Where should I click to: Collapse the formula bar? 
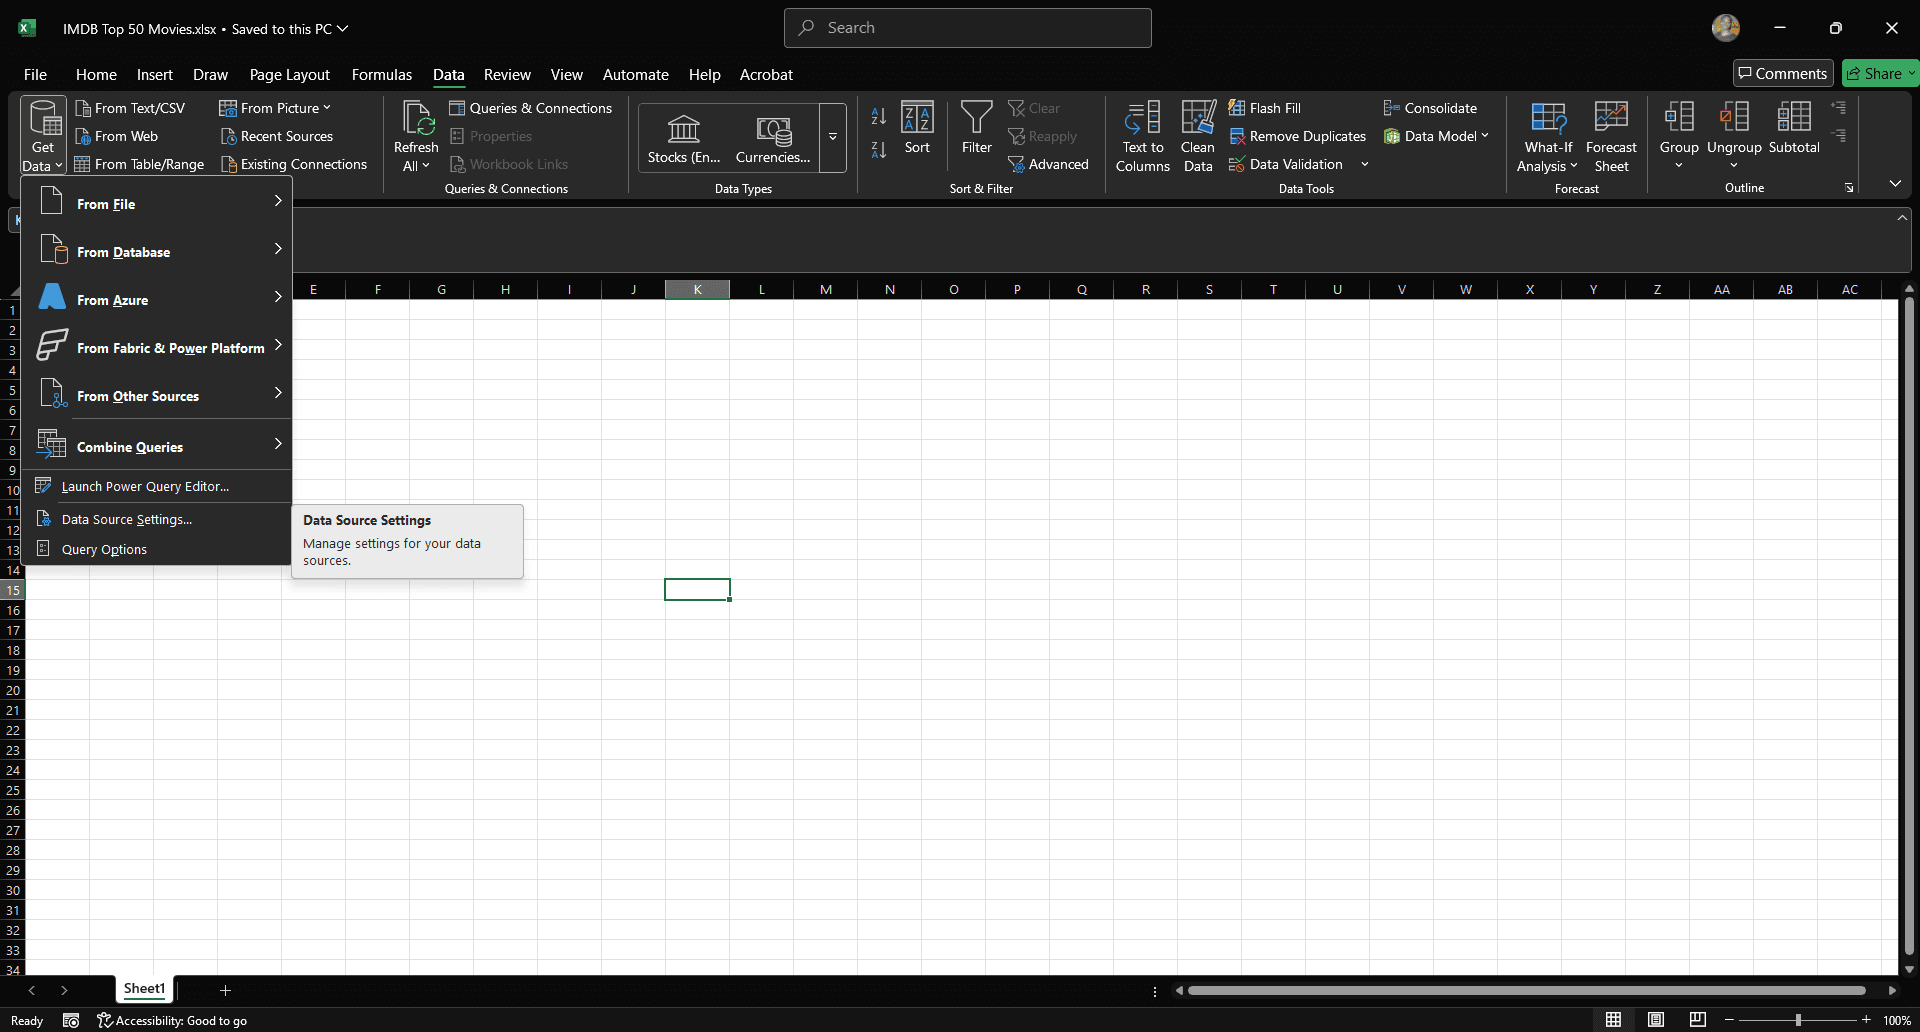point(1902,218)
